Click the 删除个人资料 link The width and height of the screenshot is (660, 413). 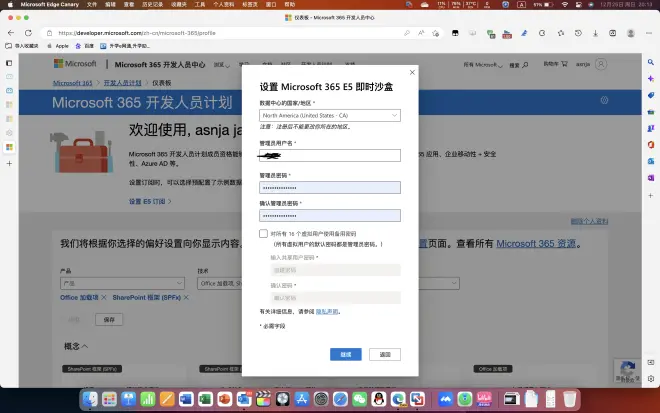tap(589, 221)
